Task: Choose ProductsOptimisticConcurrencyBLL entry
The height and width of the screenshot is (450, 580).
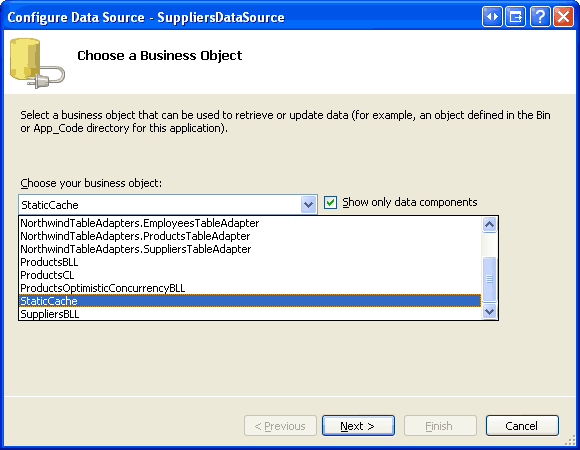Action: 250,288
